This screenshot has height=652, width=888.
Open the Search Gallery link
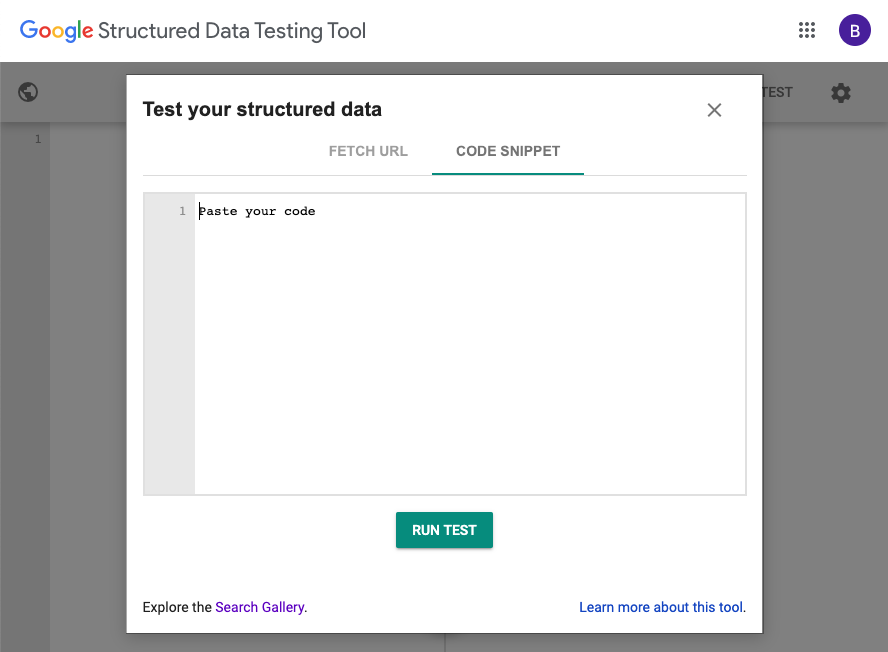pos(260,607)
